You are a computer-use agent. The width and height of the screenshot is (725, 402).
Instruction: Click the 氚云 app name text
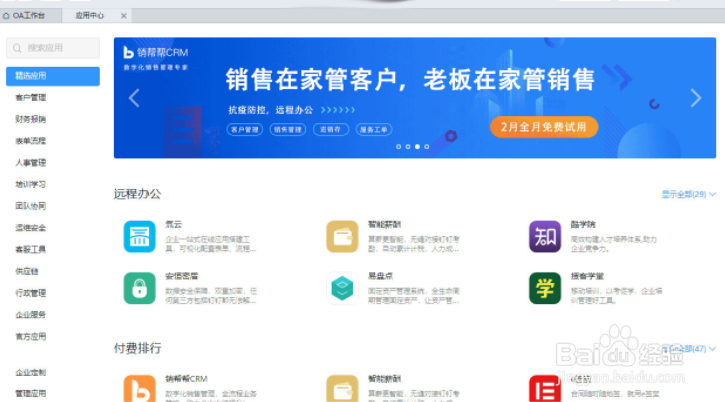click(x=173, y=225)
